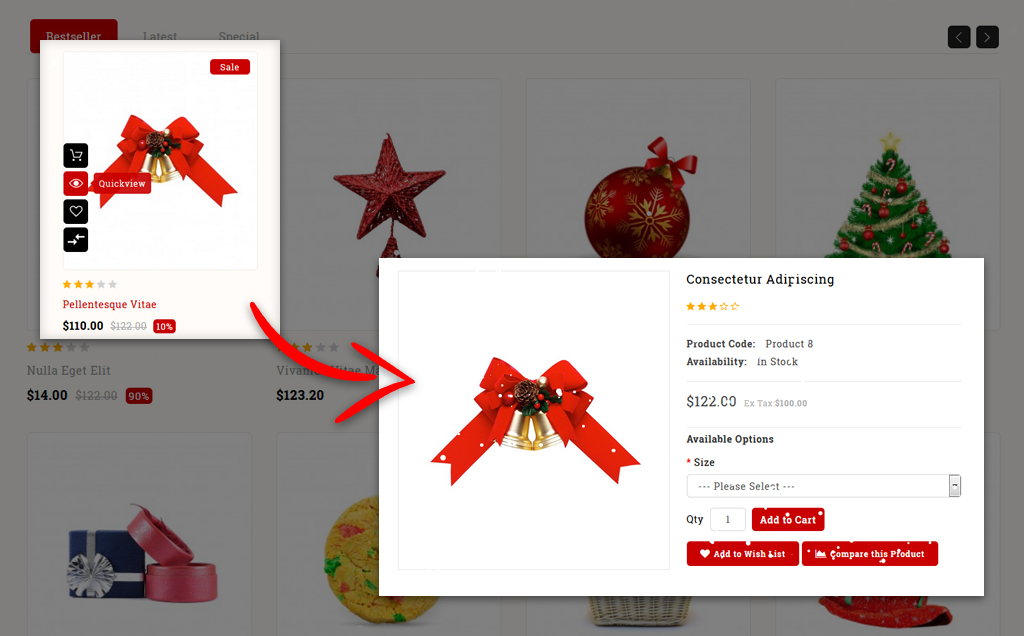Image resolution: width=1024 pixels, height=636 pixels.
Task: Click Add to Wish List button
Action: (743, 554)
